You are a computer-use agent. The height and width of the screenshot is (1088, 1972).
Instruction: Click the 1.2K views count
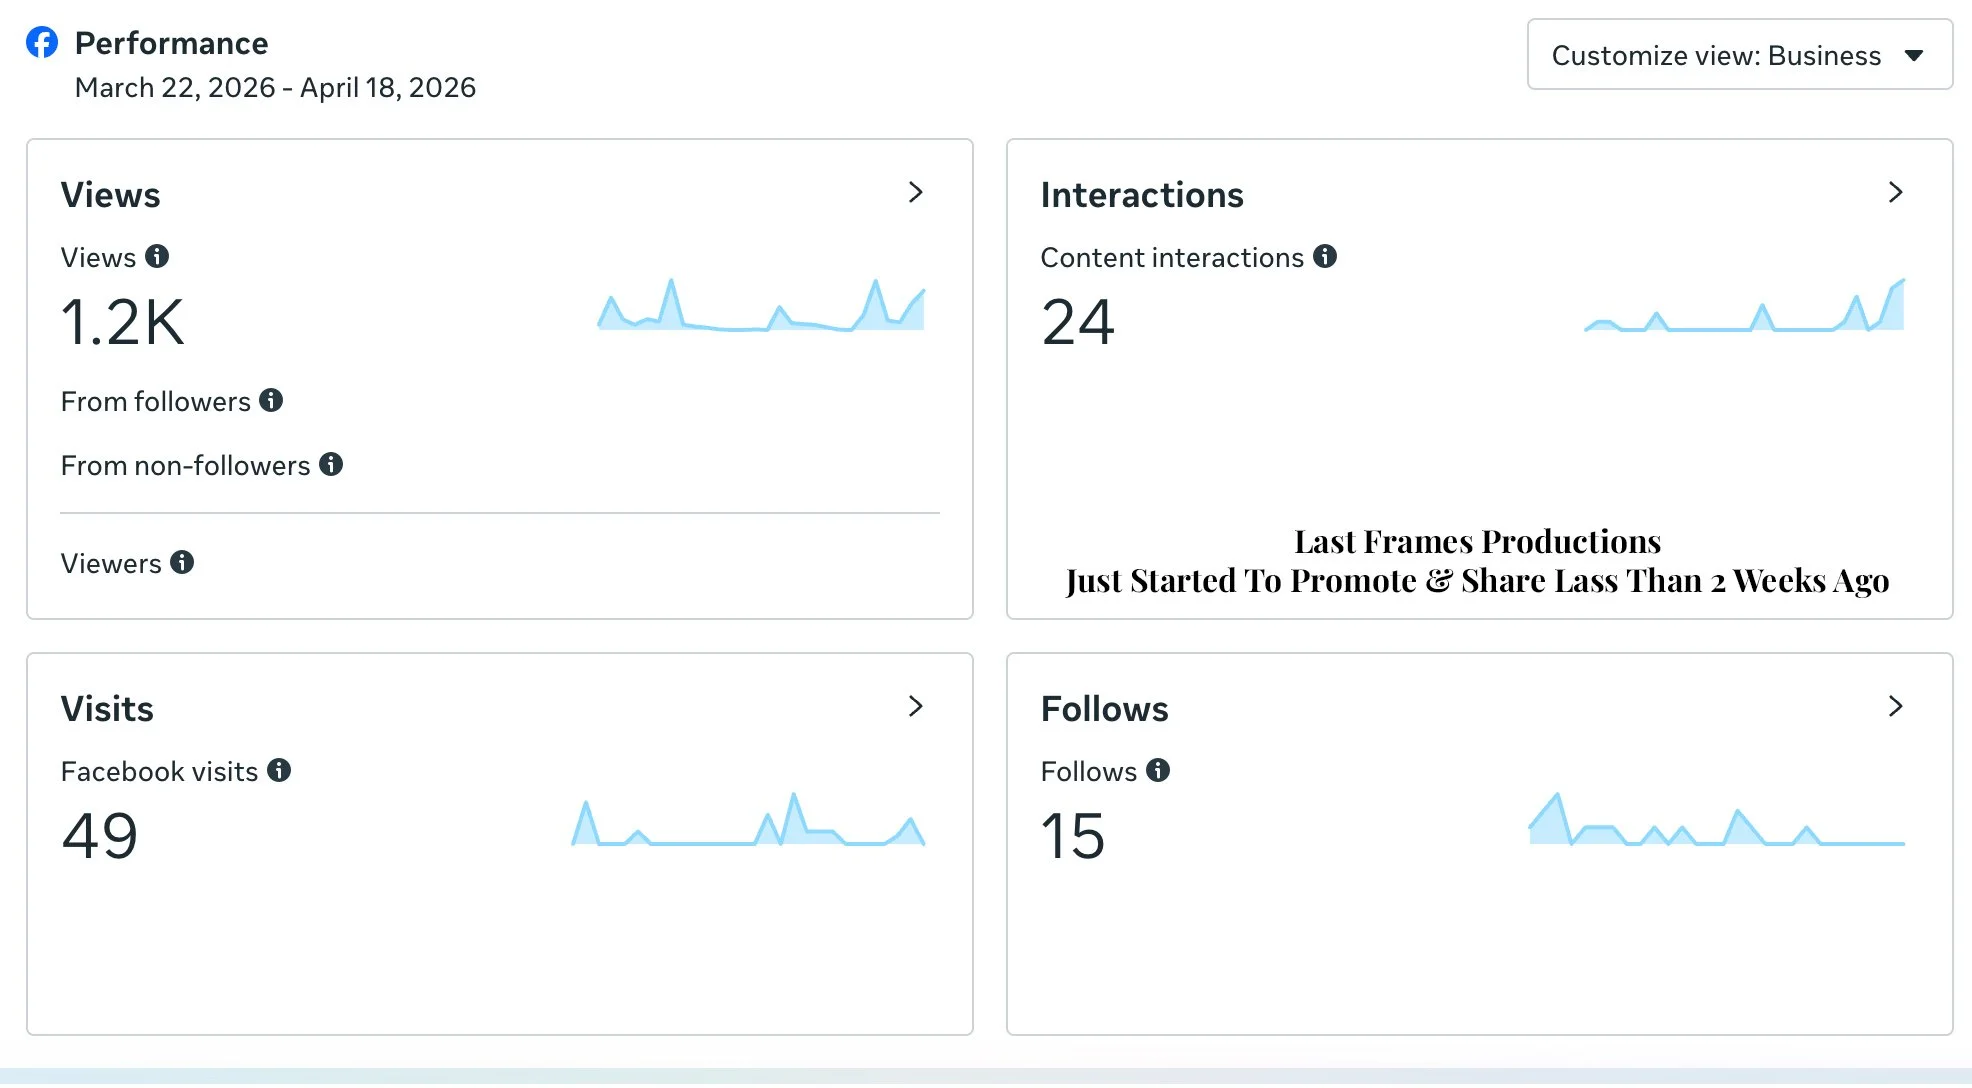pyautogui.click(x=123, y=322)
